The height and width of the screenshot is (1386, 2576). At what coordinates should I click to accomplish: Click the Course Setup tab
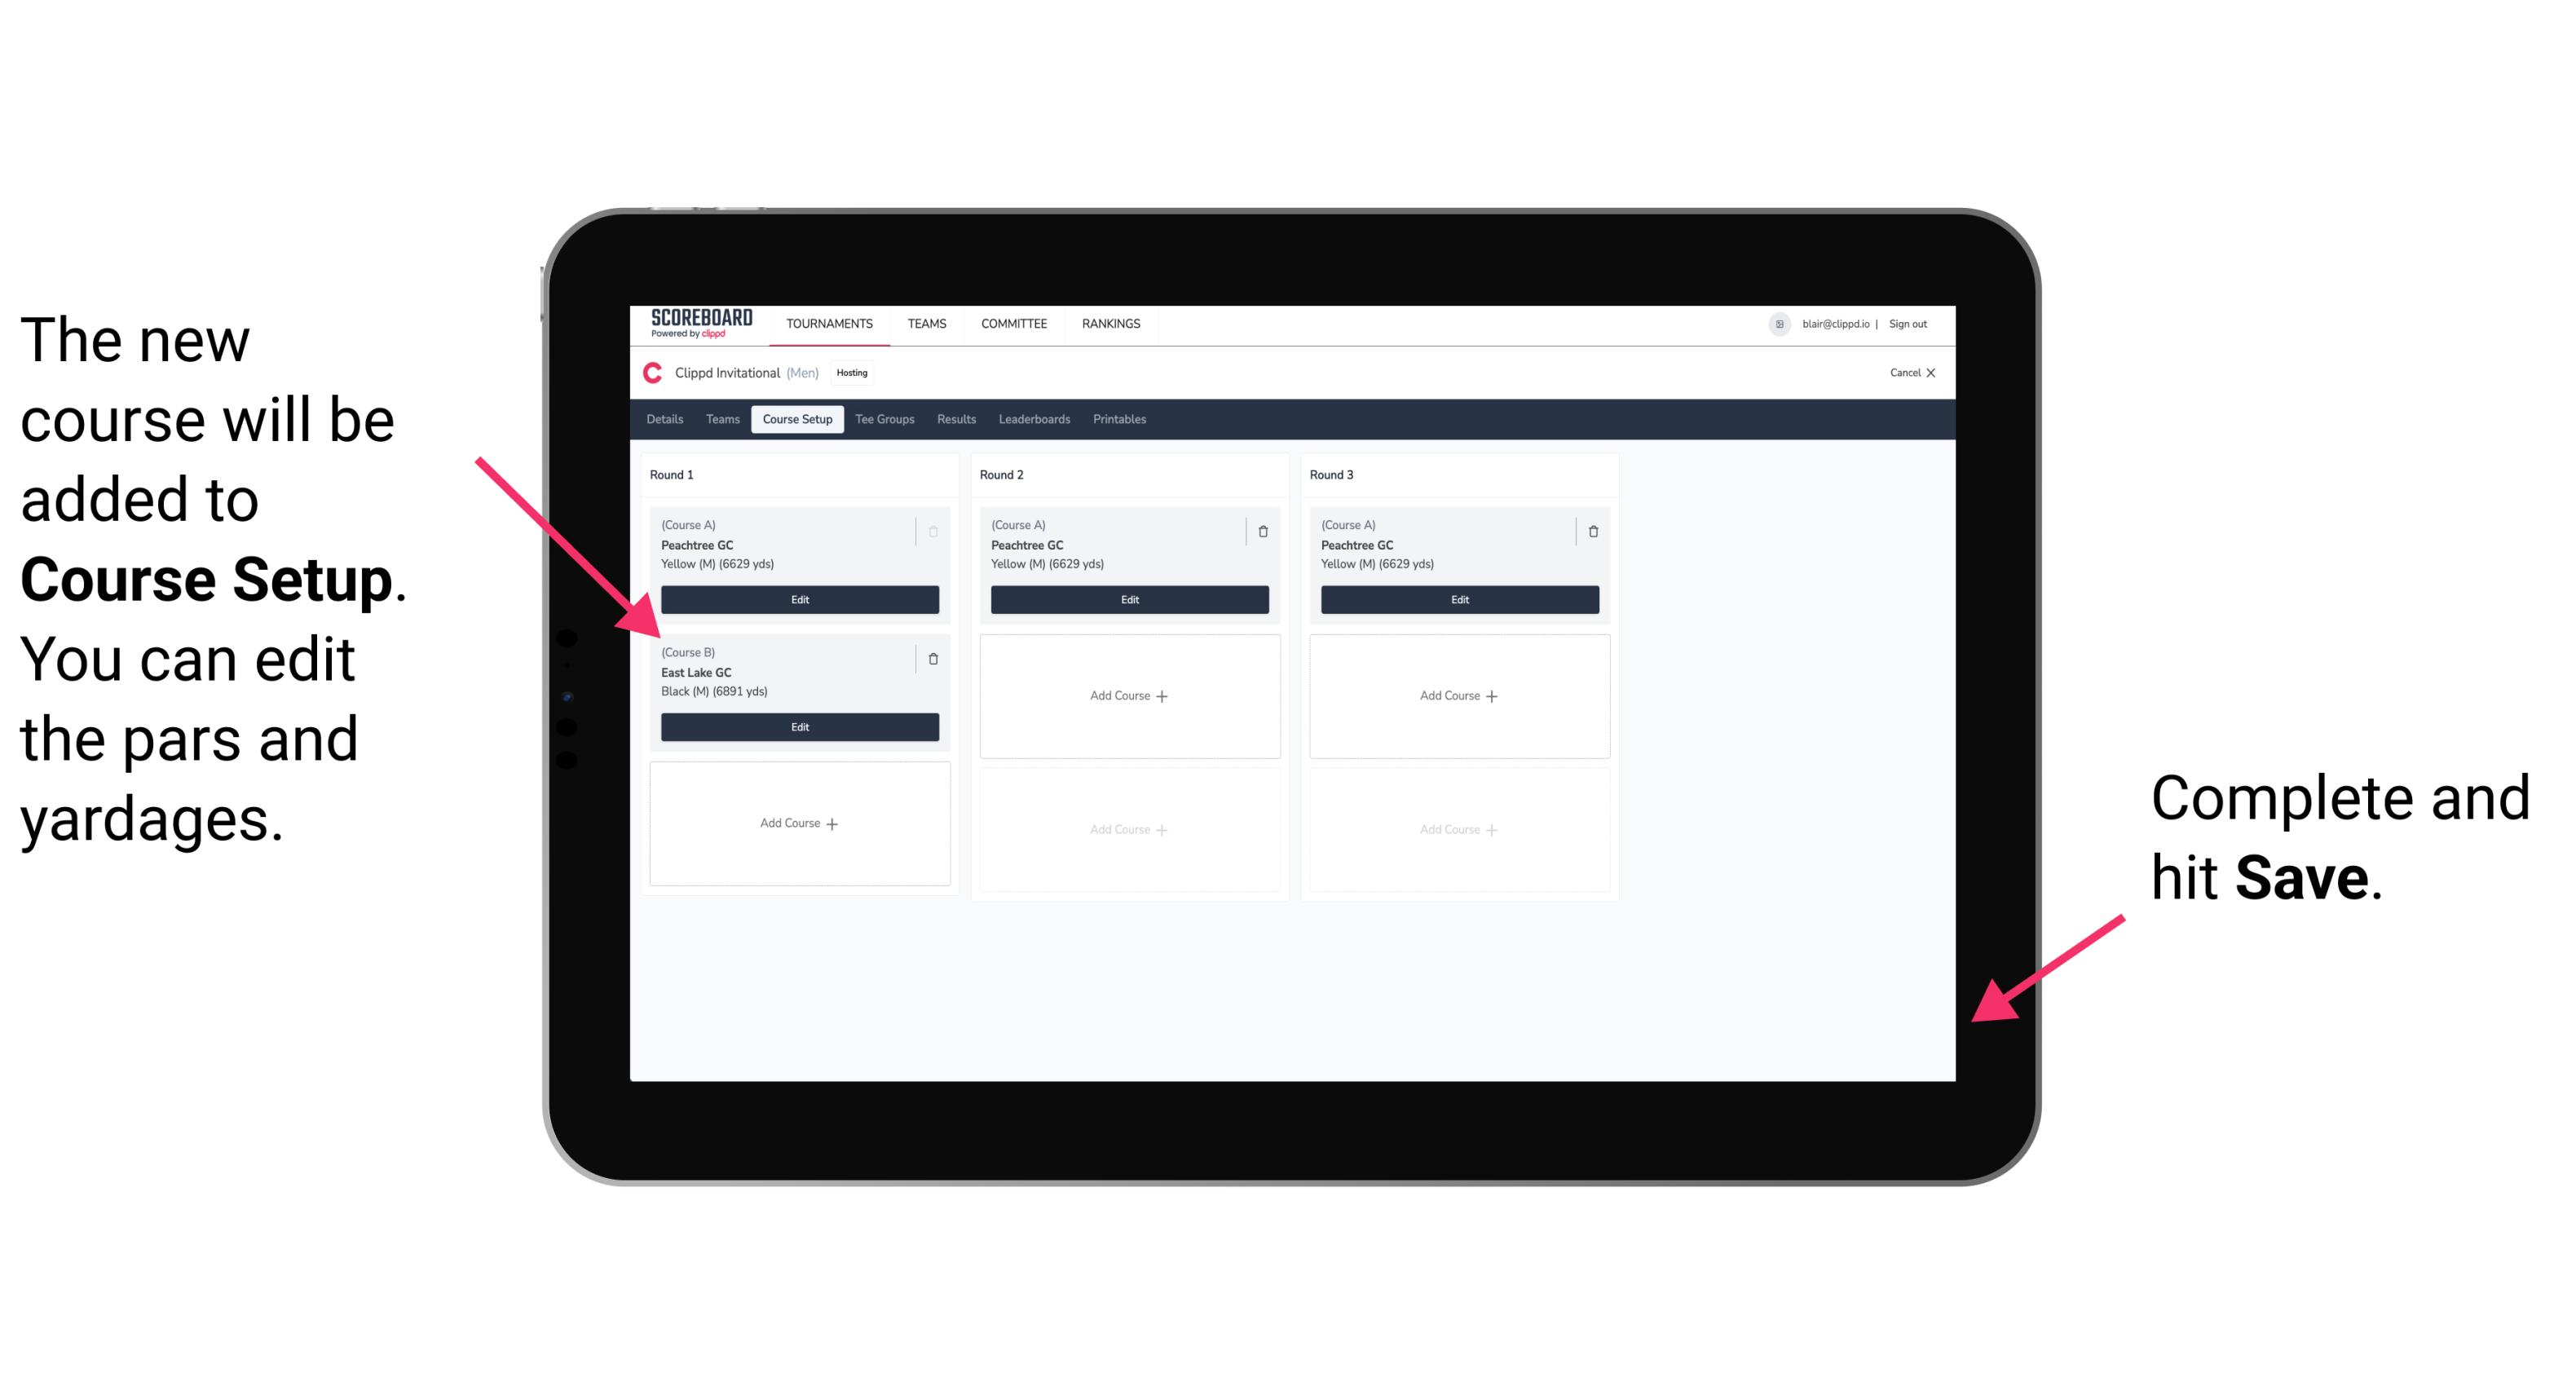[800, 418]
